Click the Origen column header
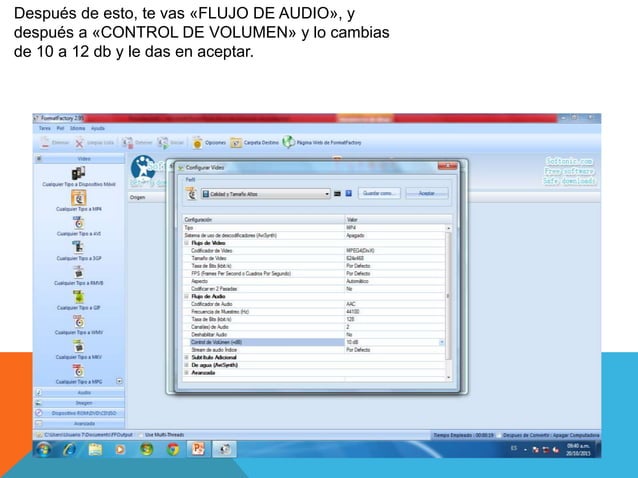Viewport: 638px width, 478px height. click(138, 197)
